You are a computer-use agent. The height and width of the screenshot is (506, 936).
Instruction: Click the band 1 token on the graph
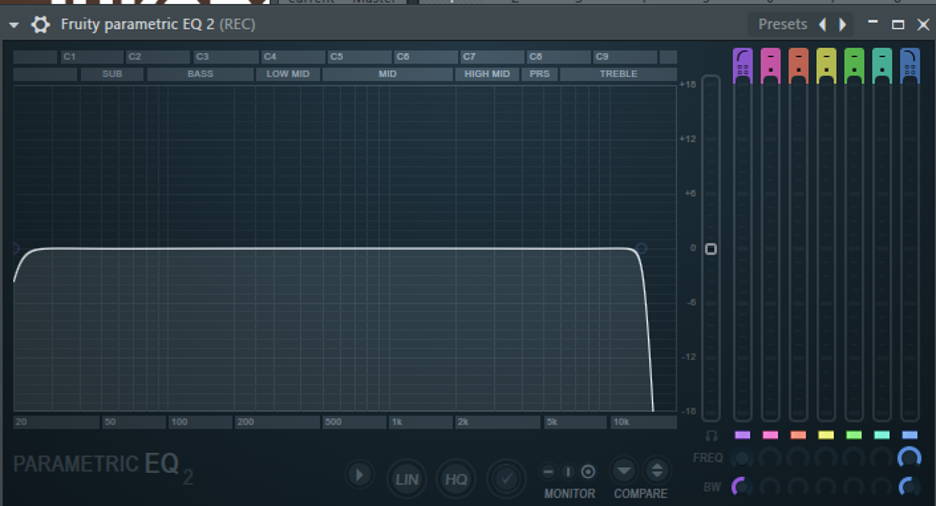pyautogui.click(x=16, y=248)
